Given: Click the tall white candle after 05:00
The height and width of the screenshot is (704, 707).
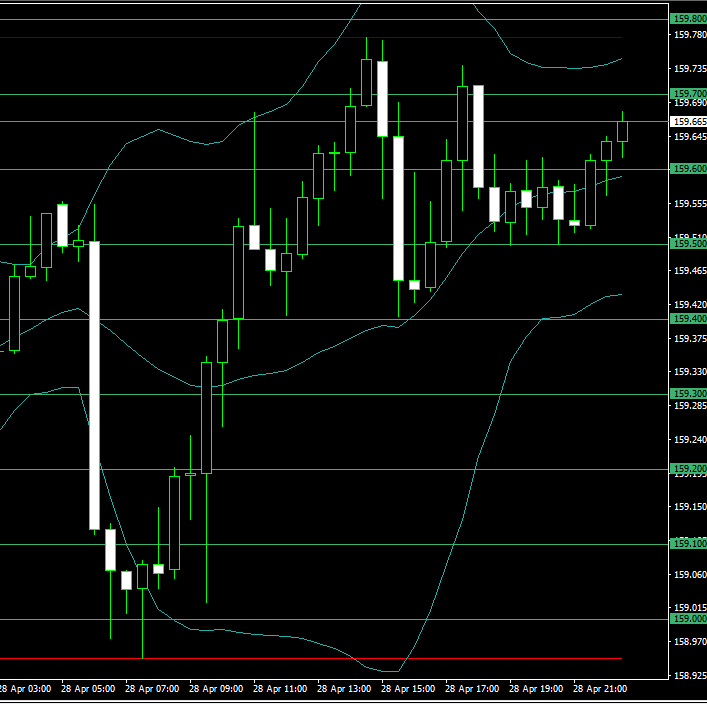Looking at the screenshot, I should coord(94,385).
